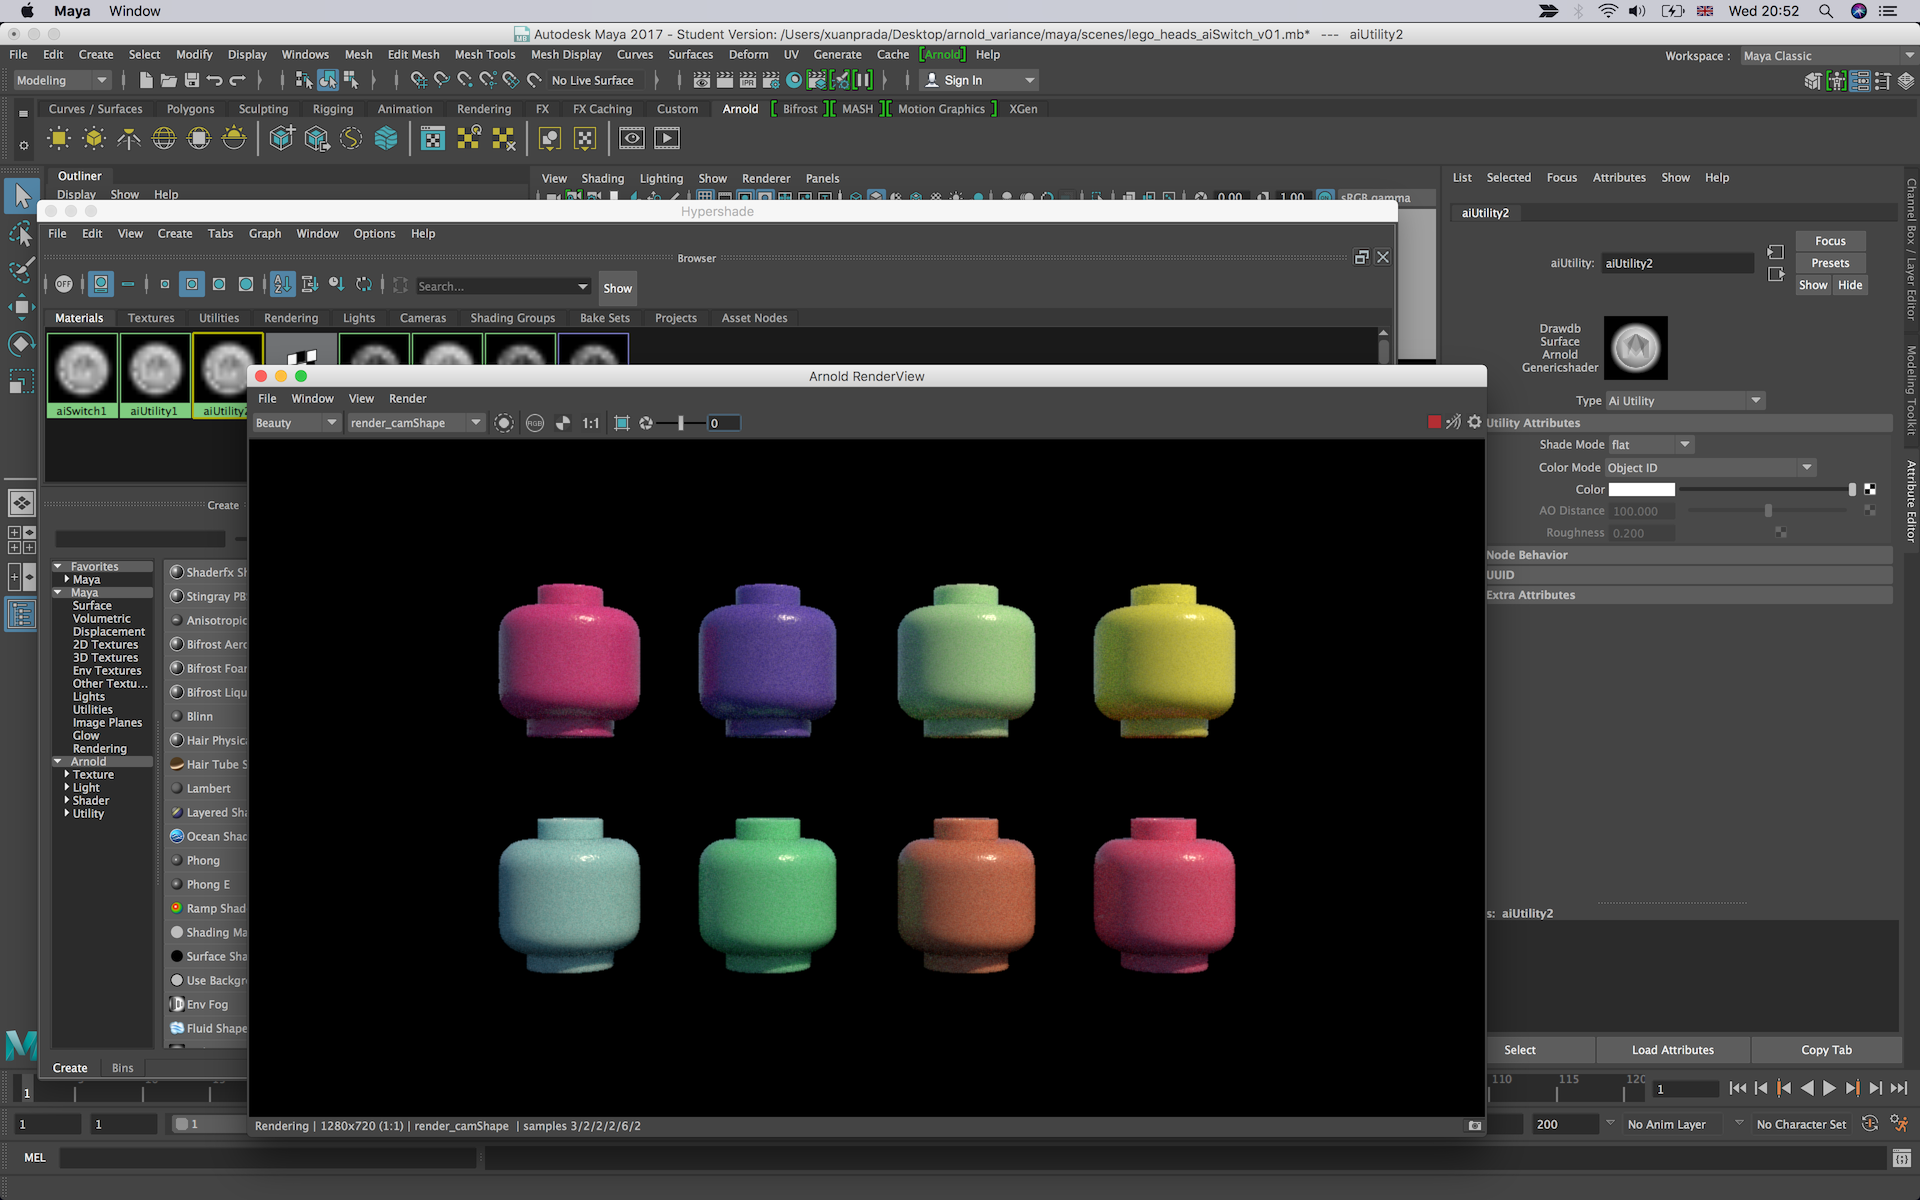Viewport: 1920px width, 1200px height.
Task: Select the Rotate tool in toolbox
Action: [21, 343]
